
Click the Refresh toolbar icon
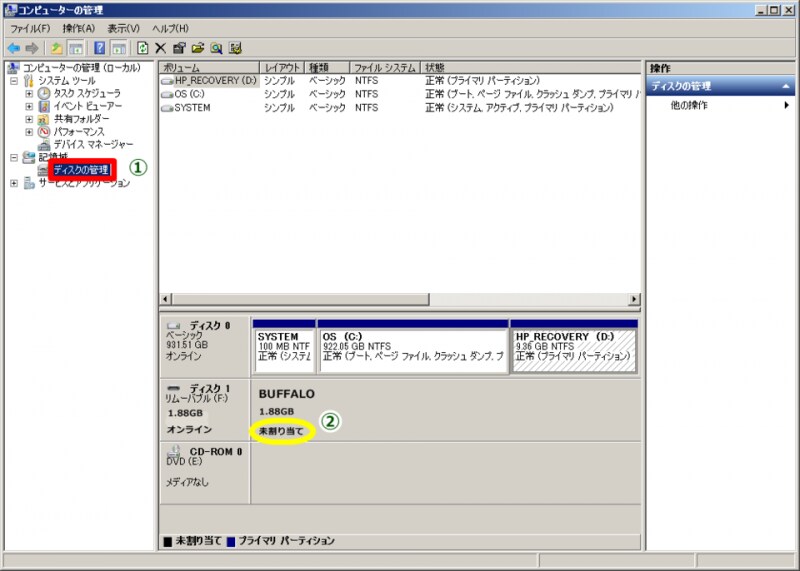click(x=142, y=47)
